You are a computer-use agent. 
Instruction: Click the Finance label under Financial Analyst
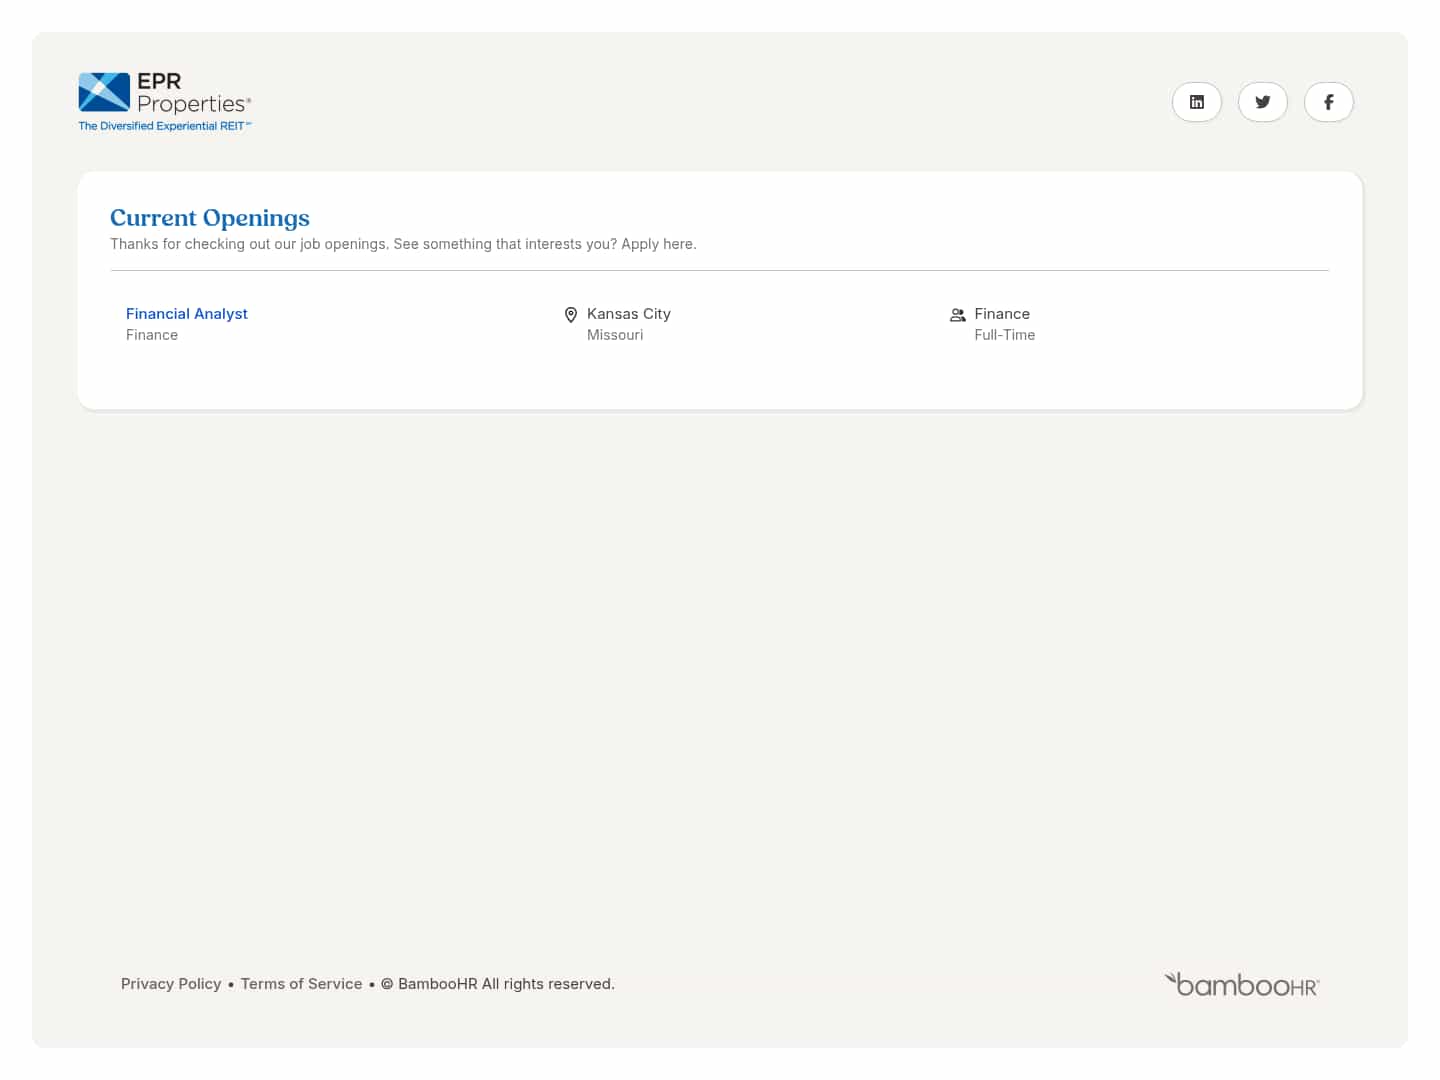152,335
